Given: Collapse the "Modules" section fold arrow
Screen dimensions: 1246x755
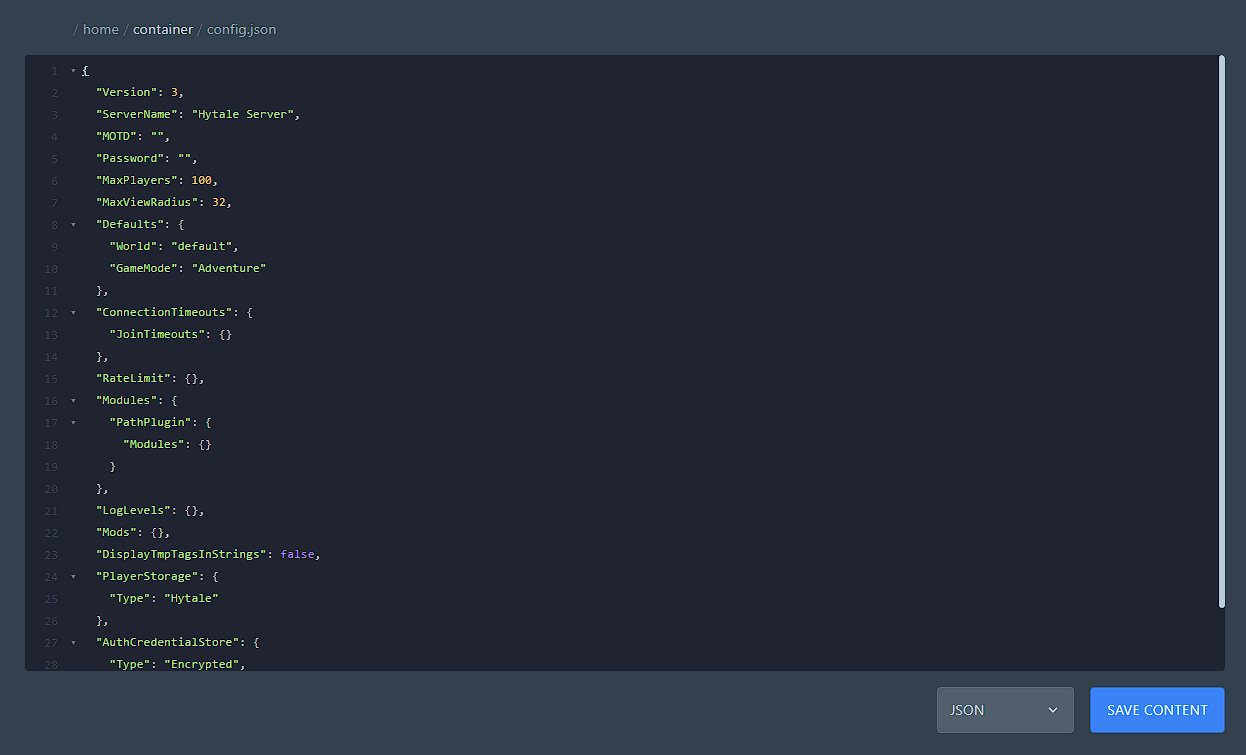Looking at the screenshot, I should pos(71,400).
